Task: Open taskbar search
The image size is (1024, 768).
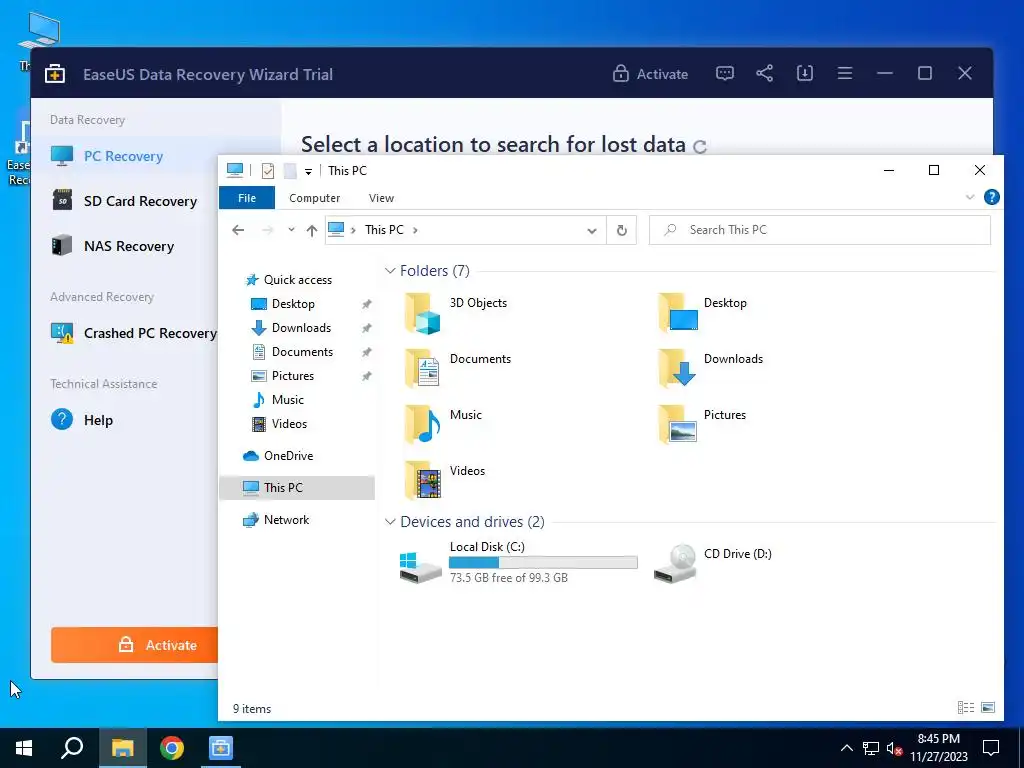Action: click(x=72, y=748)
